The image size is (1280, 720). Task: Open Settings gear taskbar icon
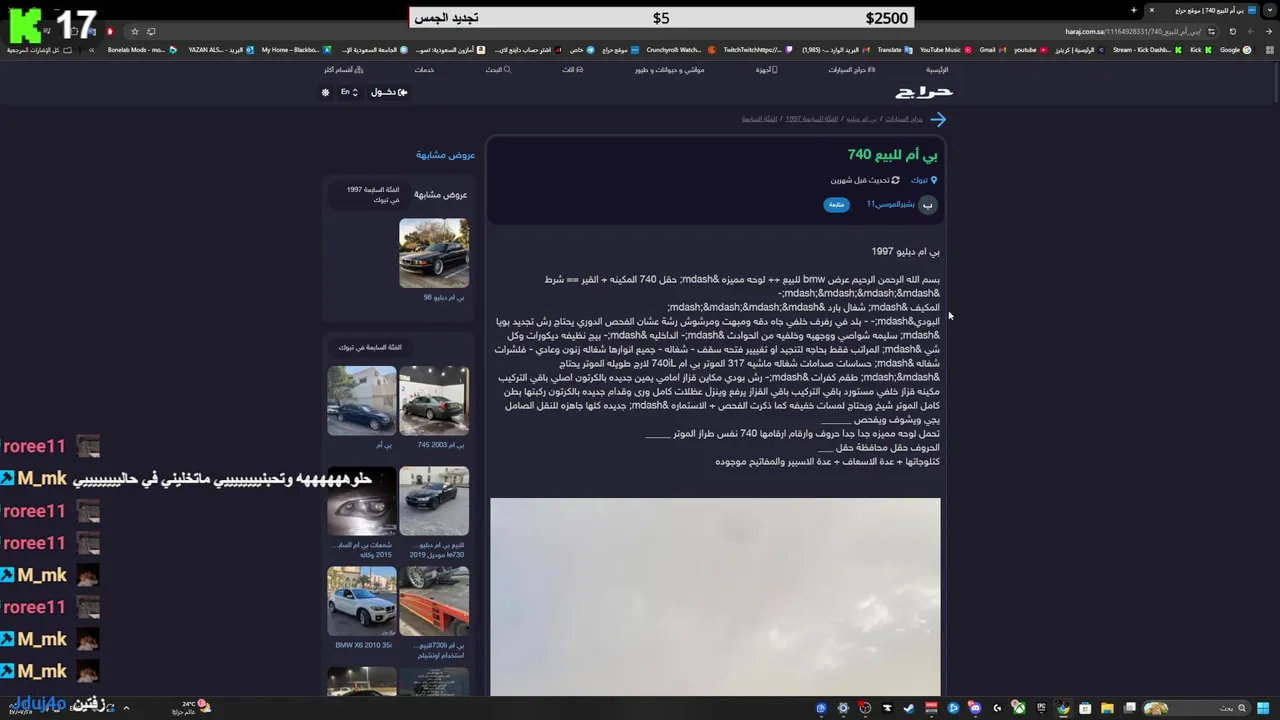pos(843,708)
